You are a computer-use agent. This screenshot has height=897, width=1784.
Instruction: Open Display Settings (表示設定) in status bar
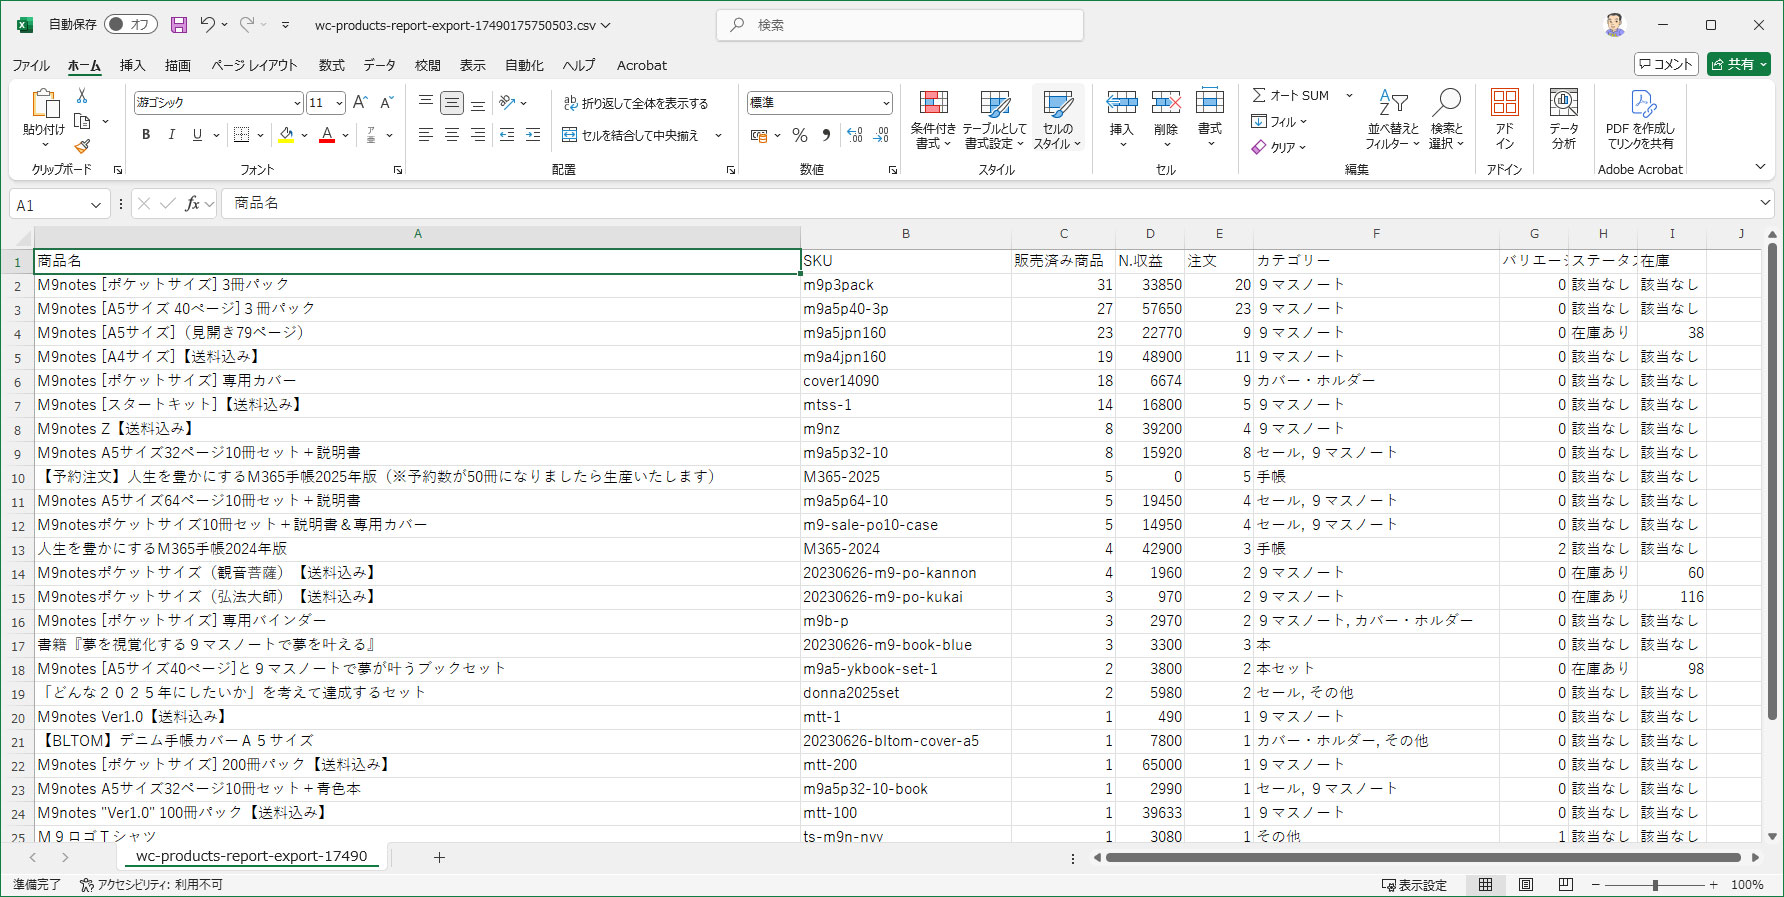click(x=1414, y=885)
